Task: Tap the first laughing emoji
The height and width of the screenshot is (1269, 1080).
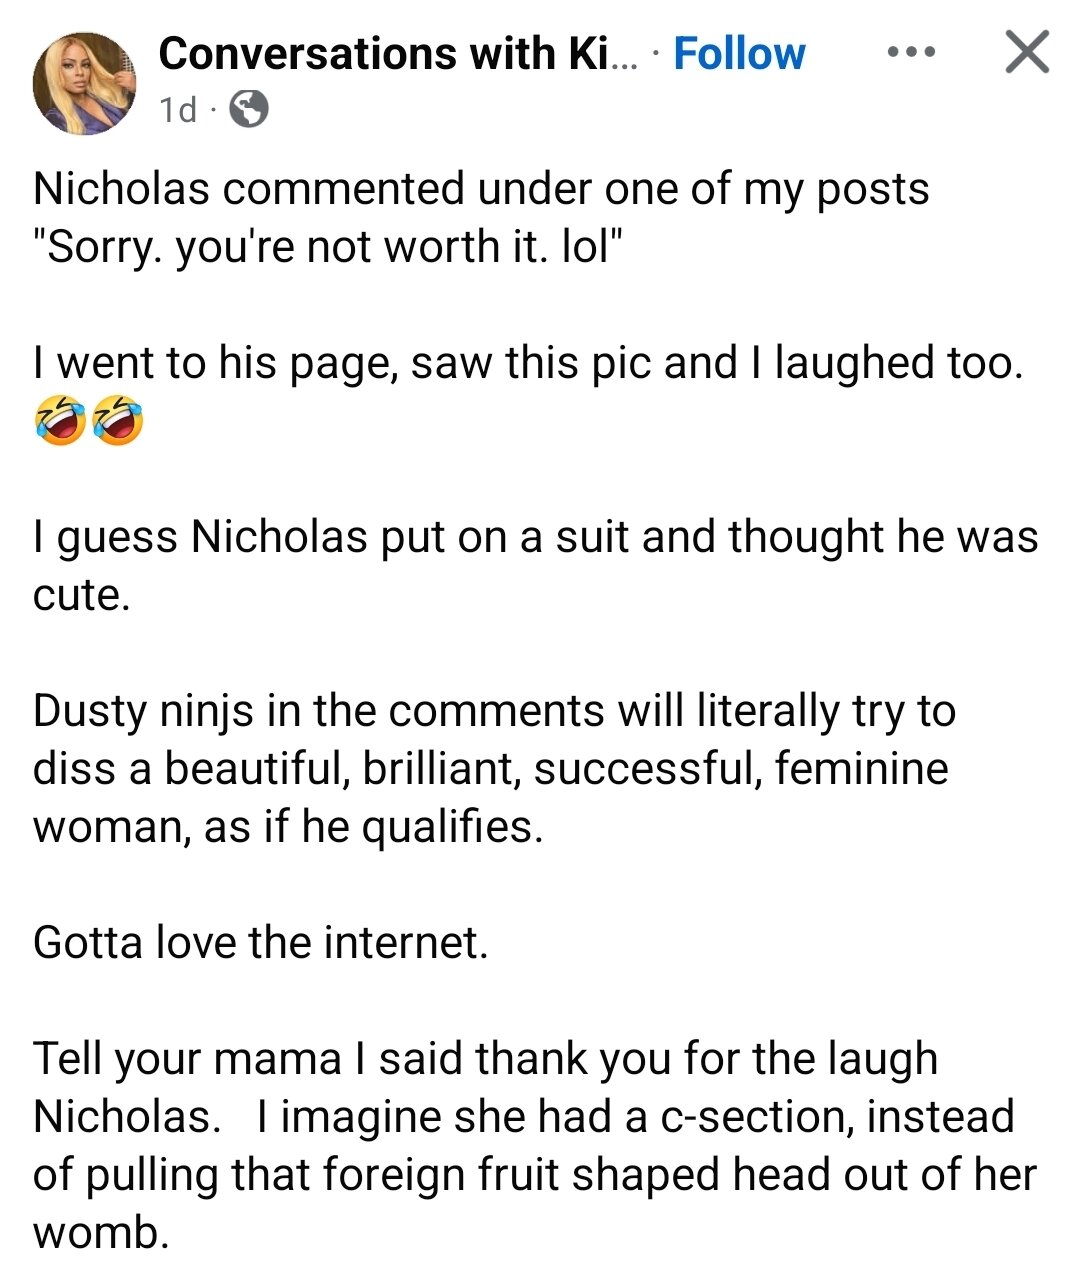Action: (60, 420)
